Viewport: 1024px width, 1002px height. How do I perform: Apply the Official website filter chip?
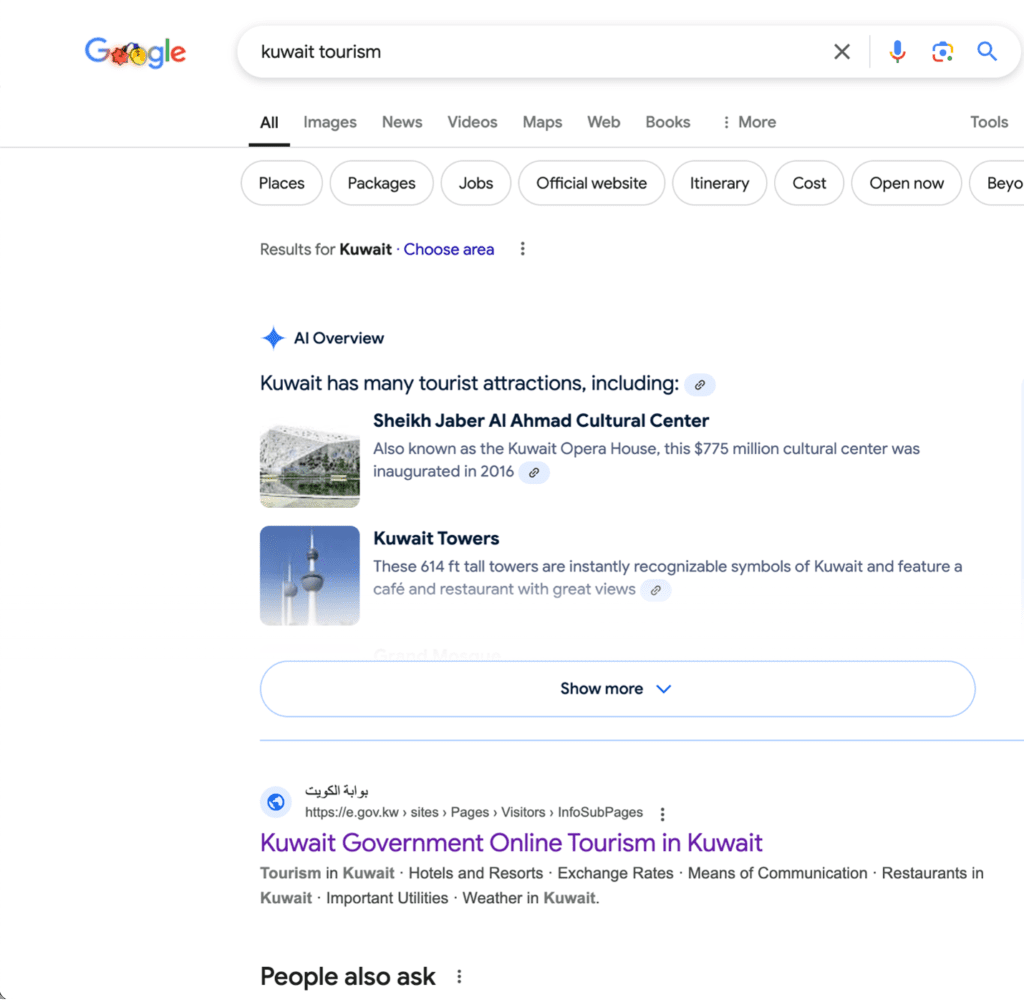[x=592, y=183]
